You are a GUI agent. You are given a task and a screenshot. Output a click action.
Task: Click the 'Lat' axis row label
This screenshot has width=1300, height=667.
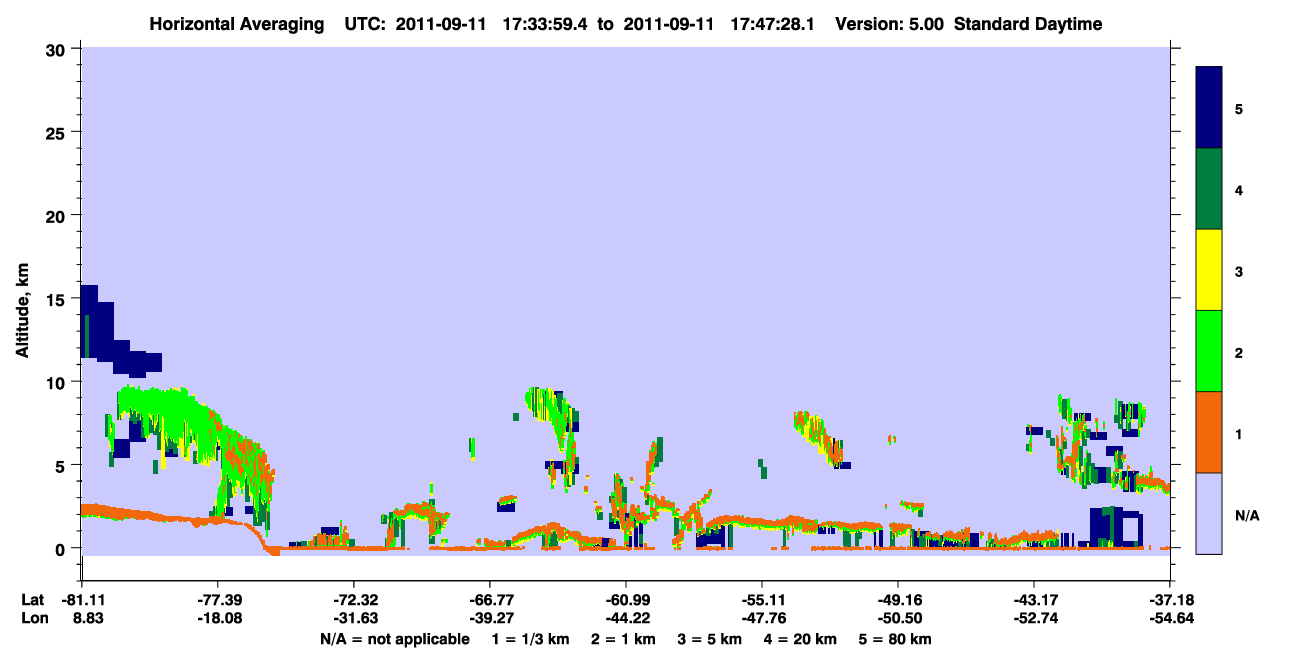tap(32, 600)
